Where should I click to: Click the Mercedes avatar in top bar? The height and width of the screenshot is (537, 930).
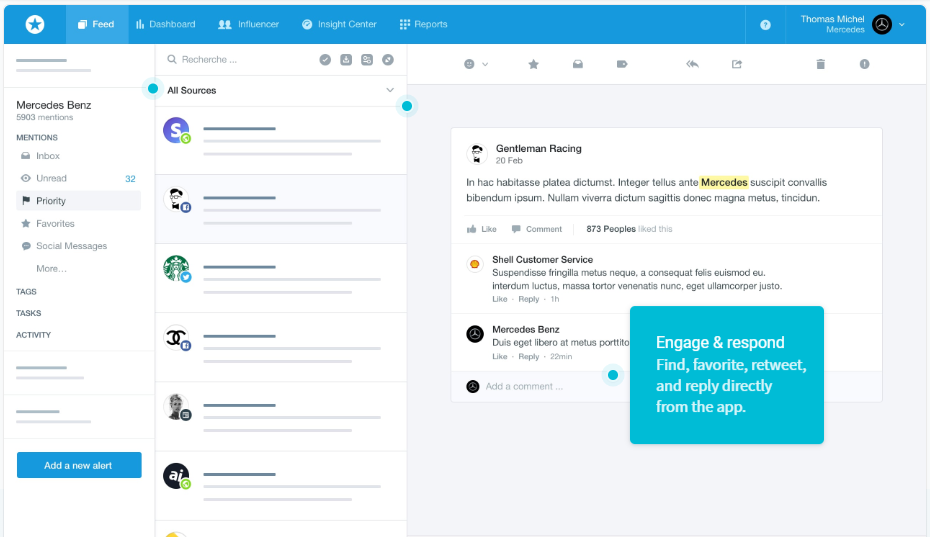pyautogui.click(x=882, y=24)
